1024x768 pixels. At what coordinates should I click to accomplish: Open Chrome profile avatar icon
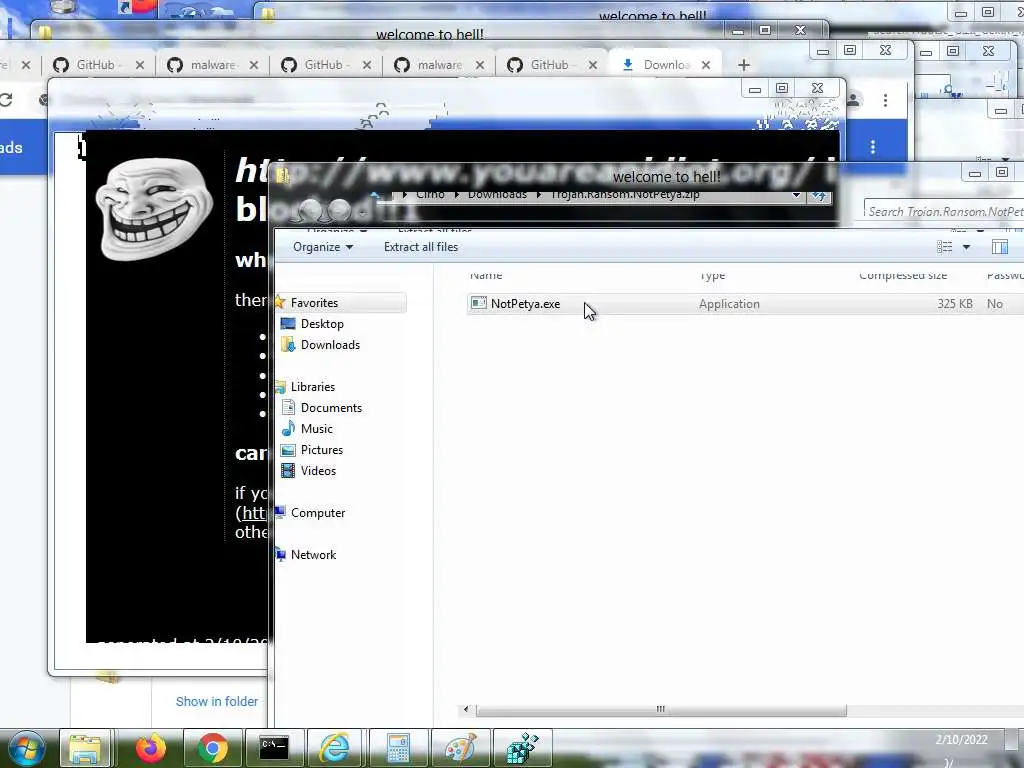point(854,100)
